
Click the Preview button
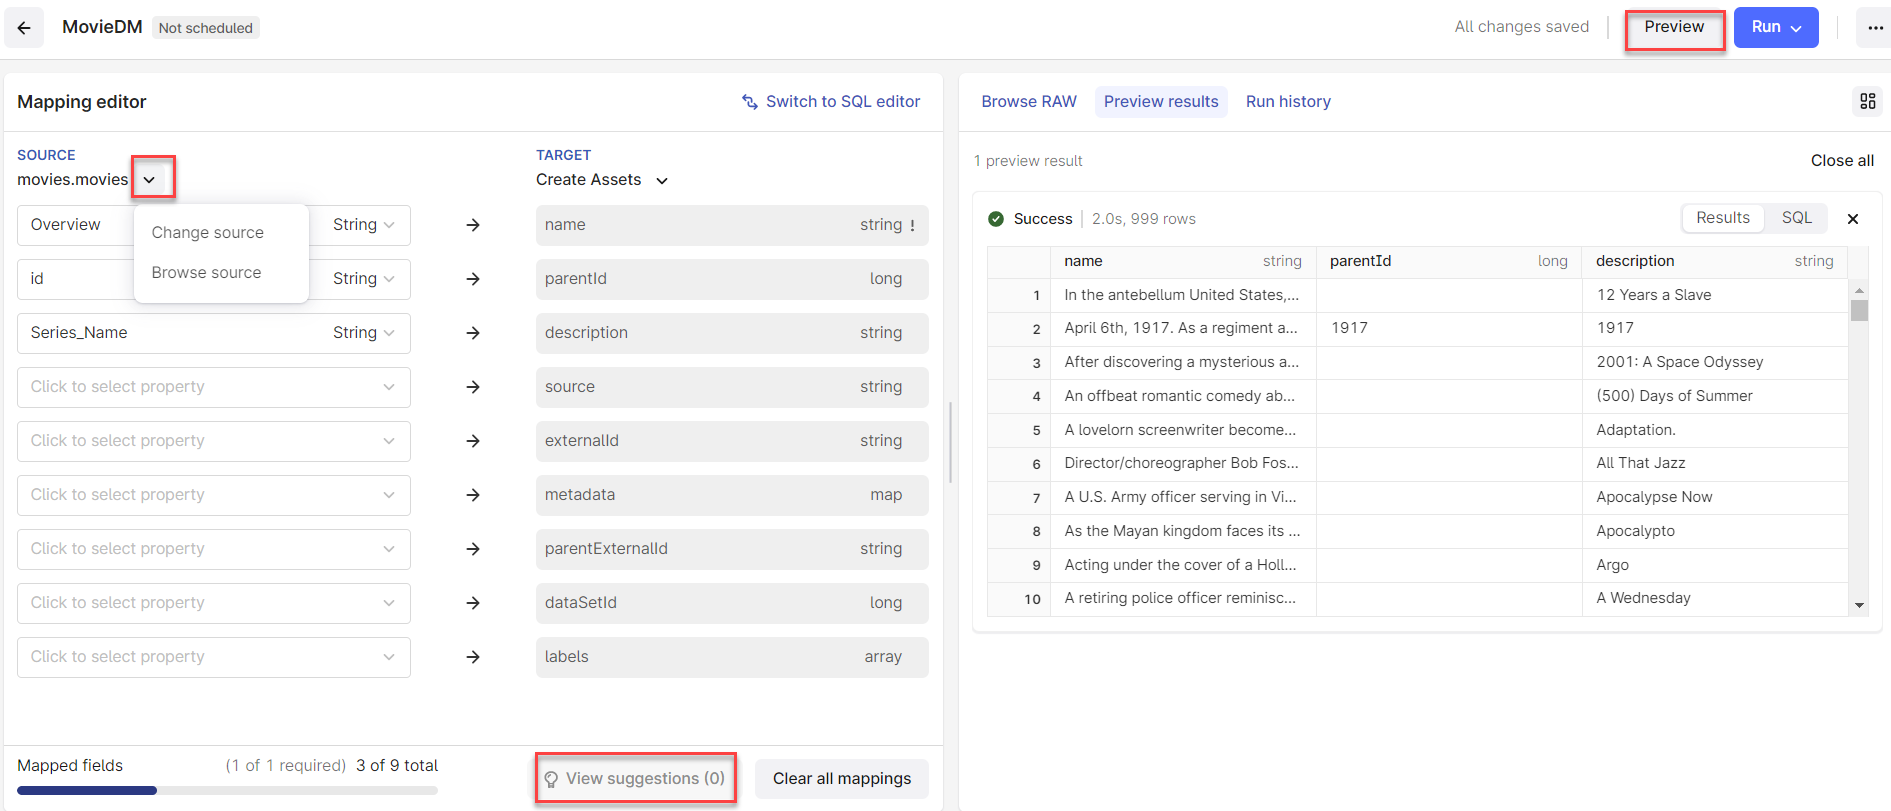pyautogui.click(x=1674, y=27)
